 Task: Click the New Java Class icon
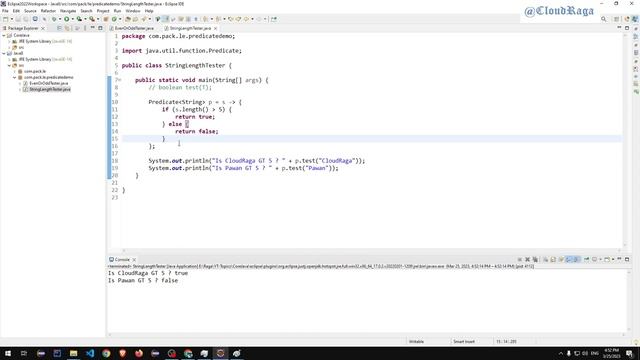click(x=114, y=19)
